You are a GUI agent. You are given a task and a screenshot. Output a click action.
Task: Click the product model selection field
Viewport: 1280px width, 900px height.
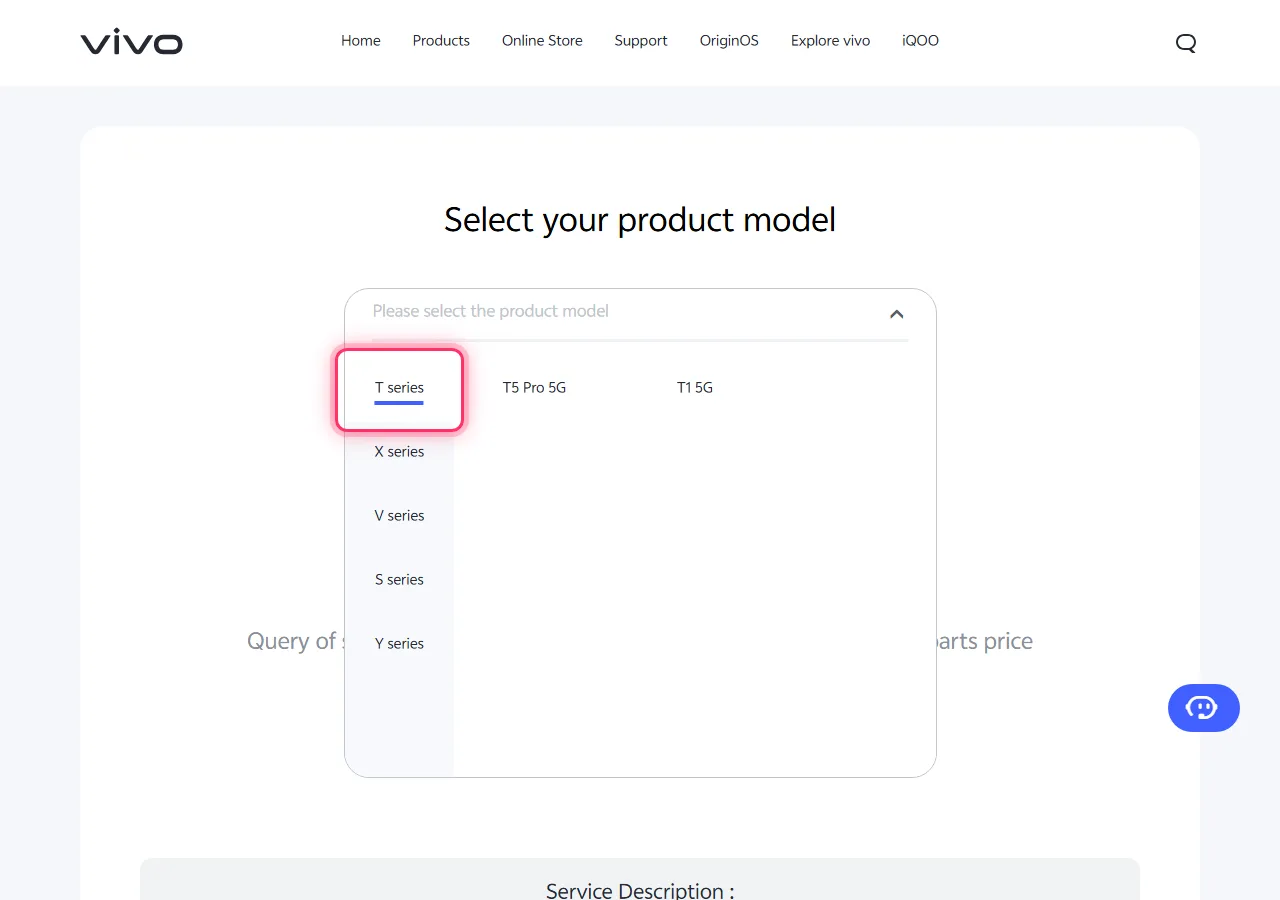640,312
